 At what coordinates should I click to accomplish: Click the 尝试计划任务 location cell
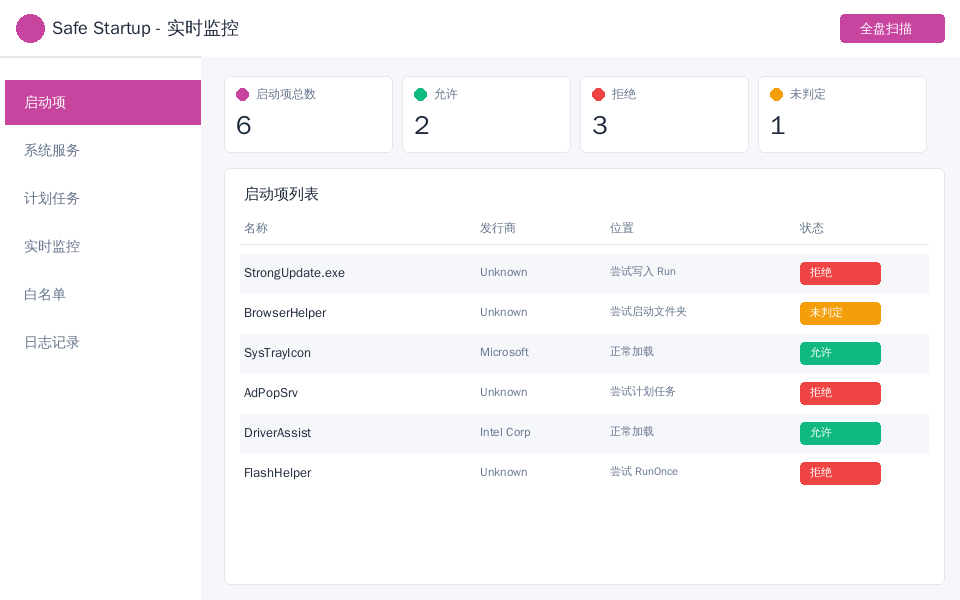(x=643, y=392)
